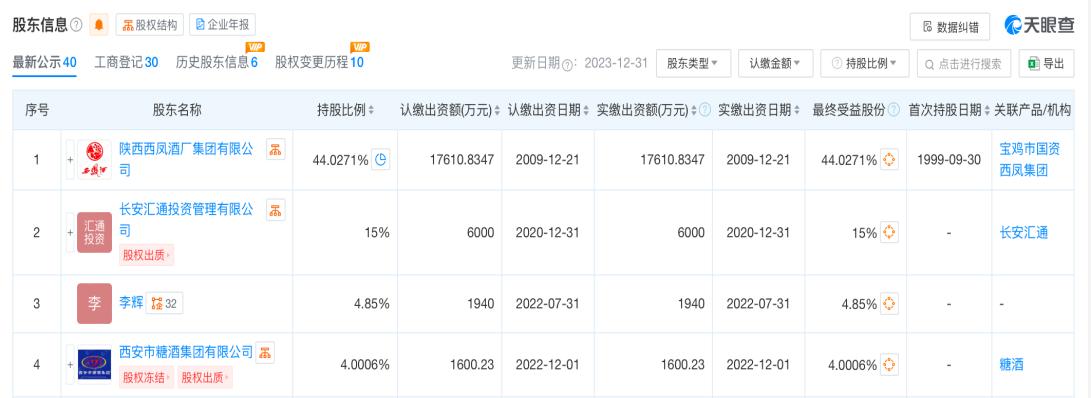1091x398 pixels.
Task: Open the 糖酒 related link
Action: 1012,365
